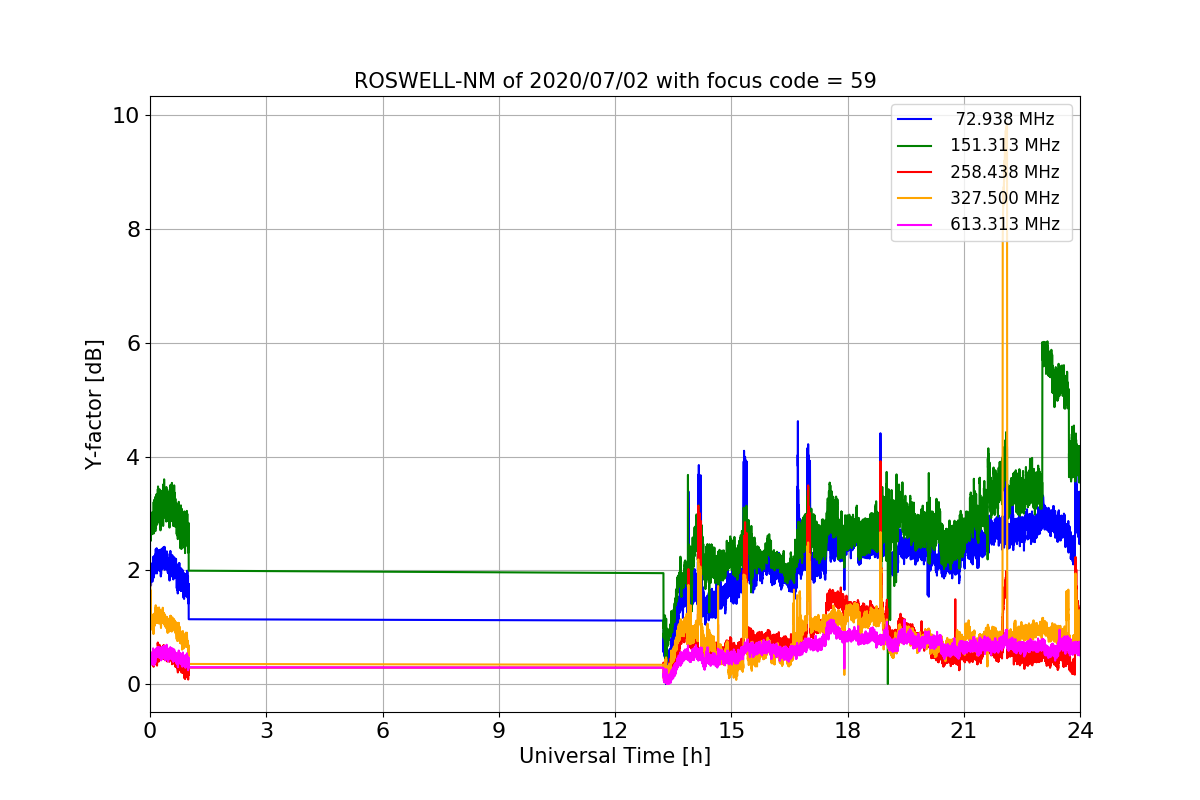
Task: Click the 'Y-factor [dB]' axis label
Action: point(94,404)
